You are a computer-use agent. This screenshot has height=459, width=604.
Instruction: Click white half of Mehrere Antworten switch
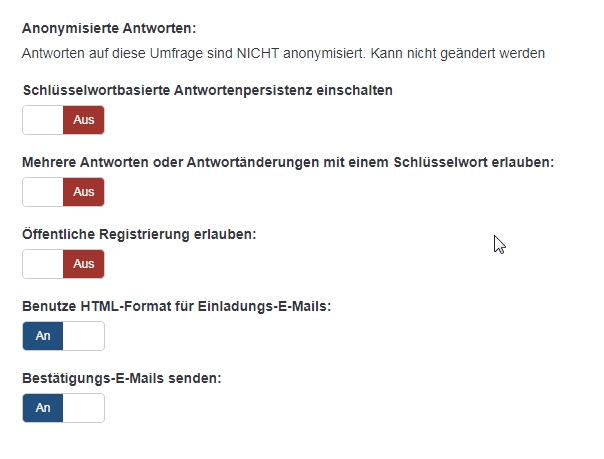point(42,192)
